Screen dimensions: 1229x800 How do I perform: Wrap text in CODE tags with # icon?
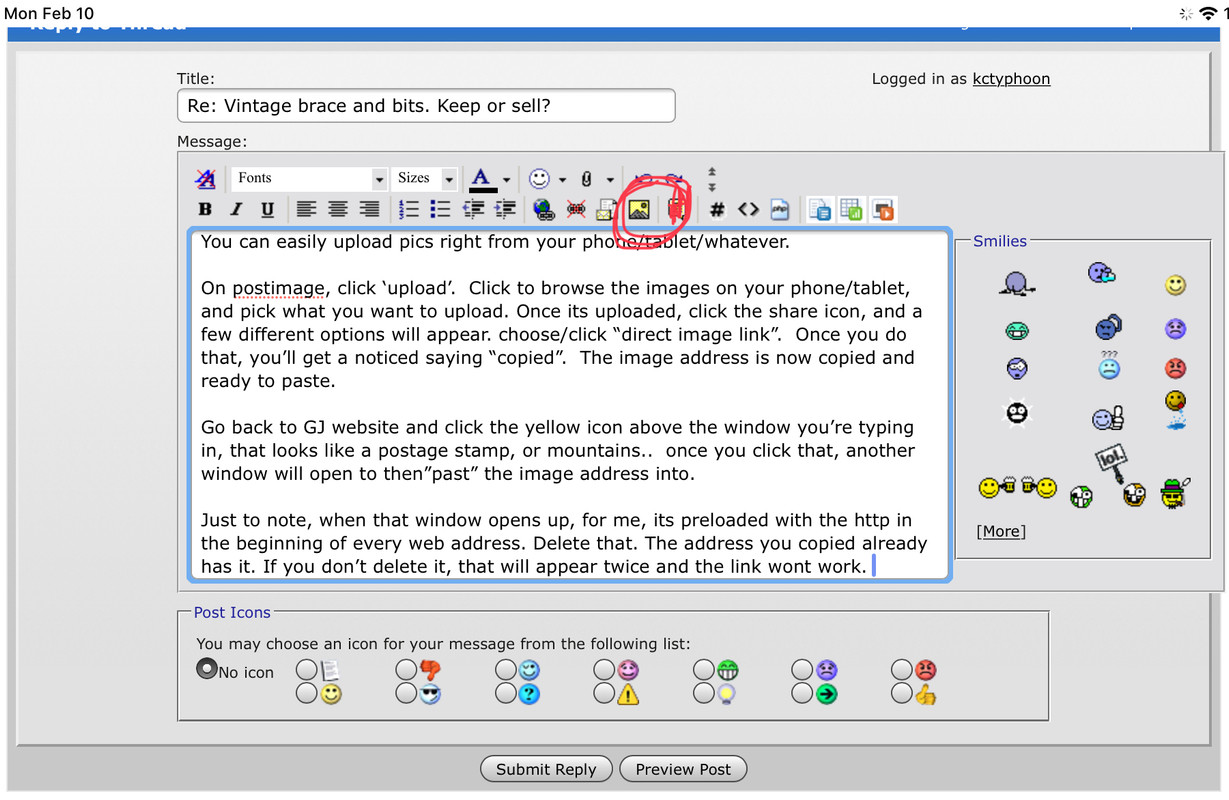coord(717,209)
